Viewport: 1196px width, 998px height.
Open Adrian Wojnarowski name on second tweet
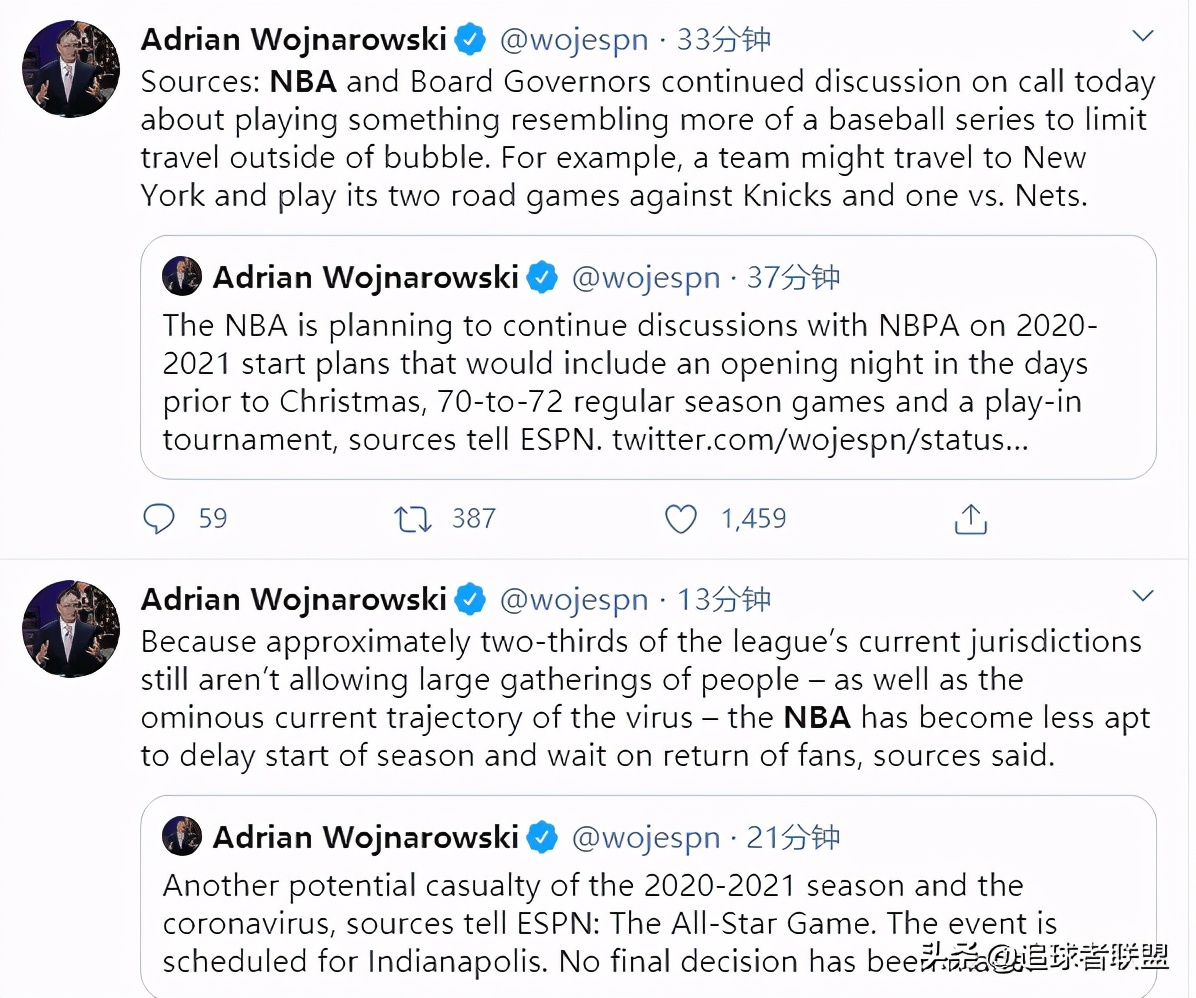tap(294, 600)
